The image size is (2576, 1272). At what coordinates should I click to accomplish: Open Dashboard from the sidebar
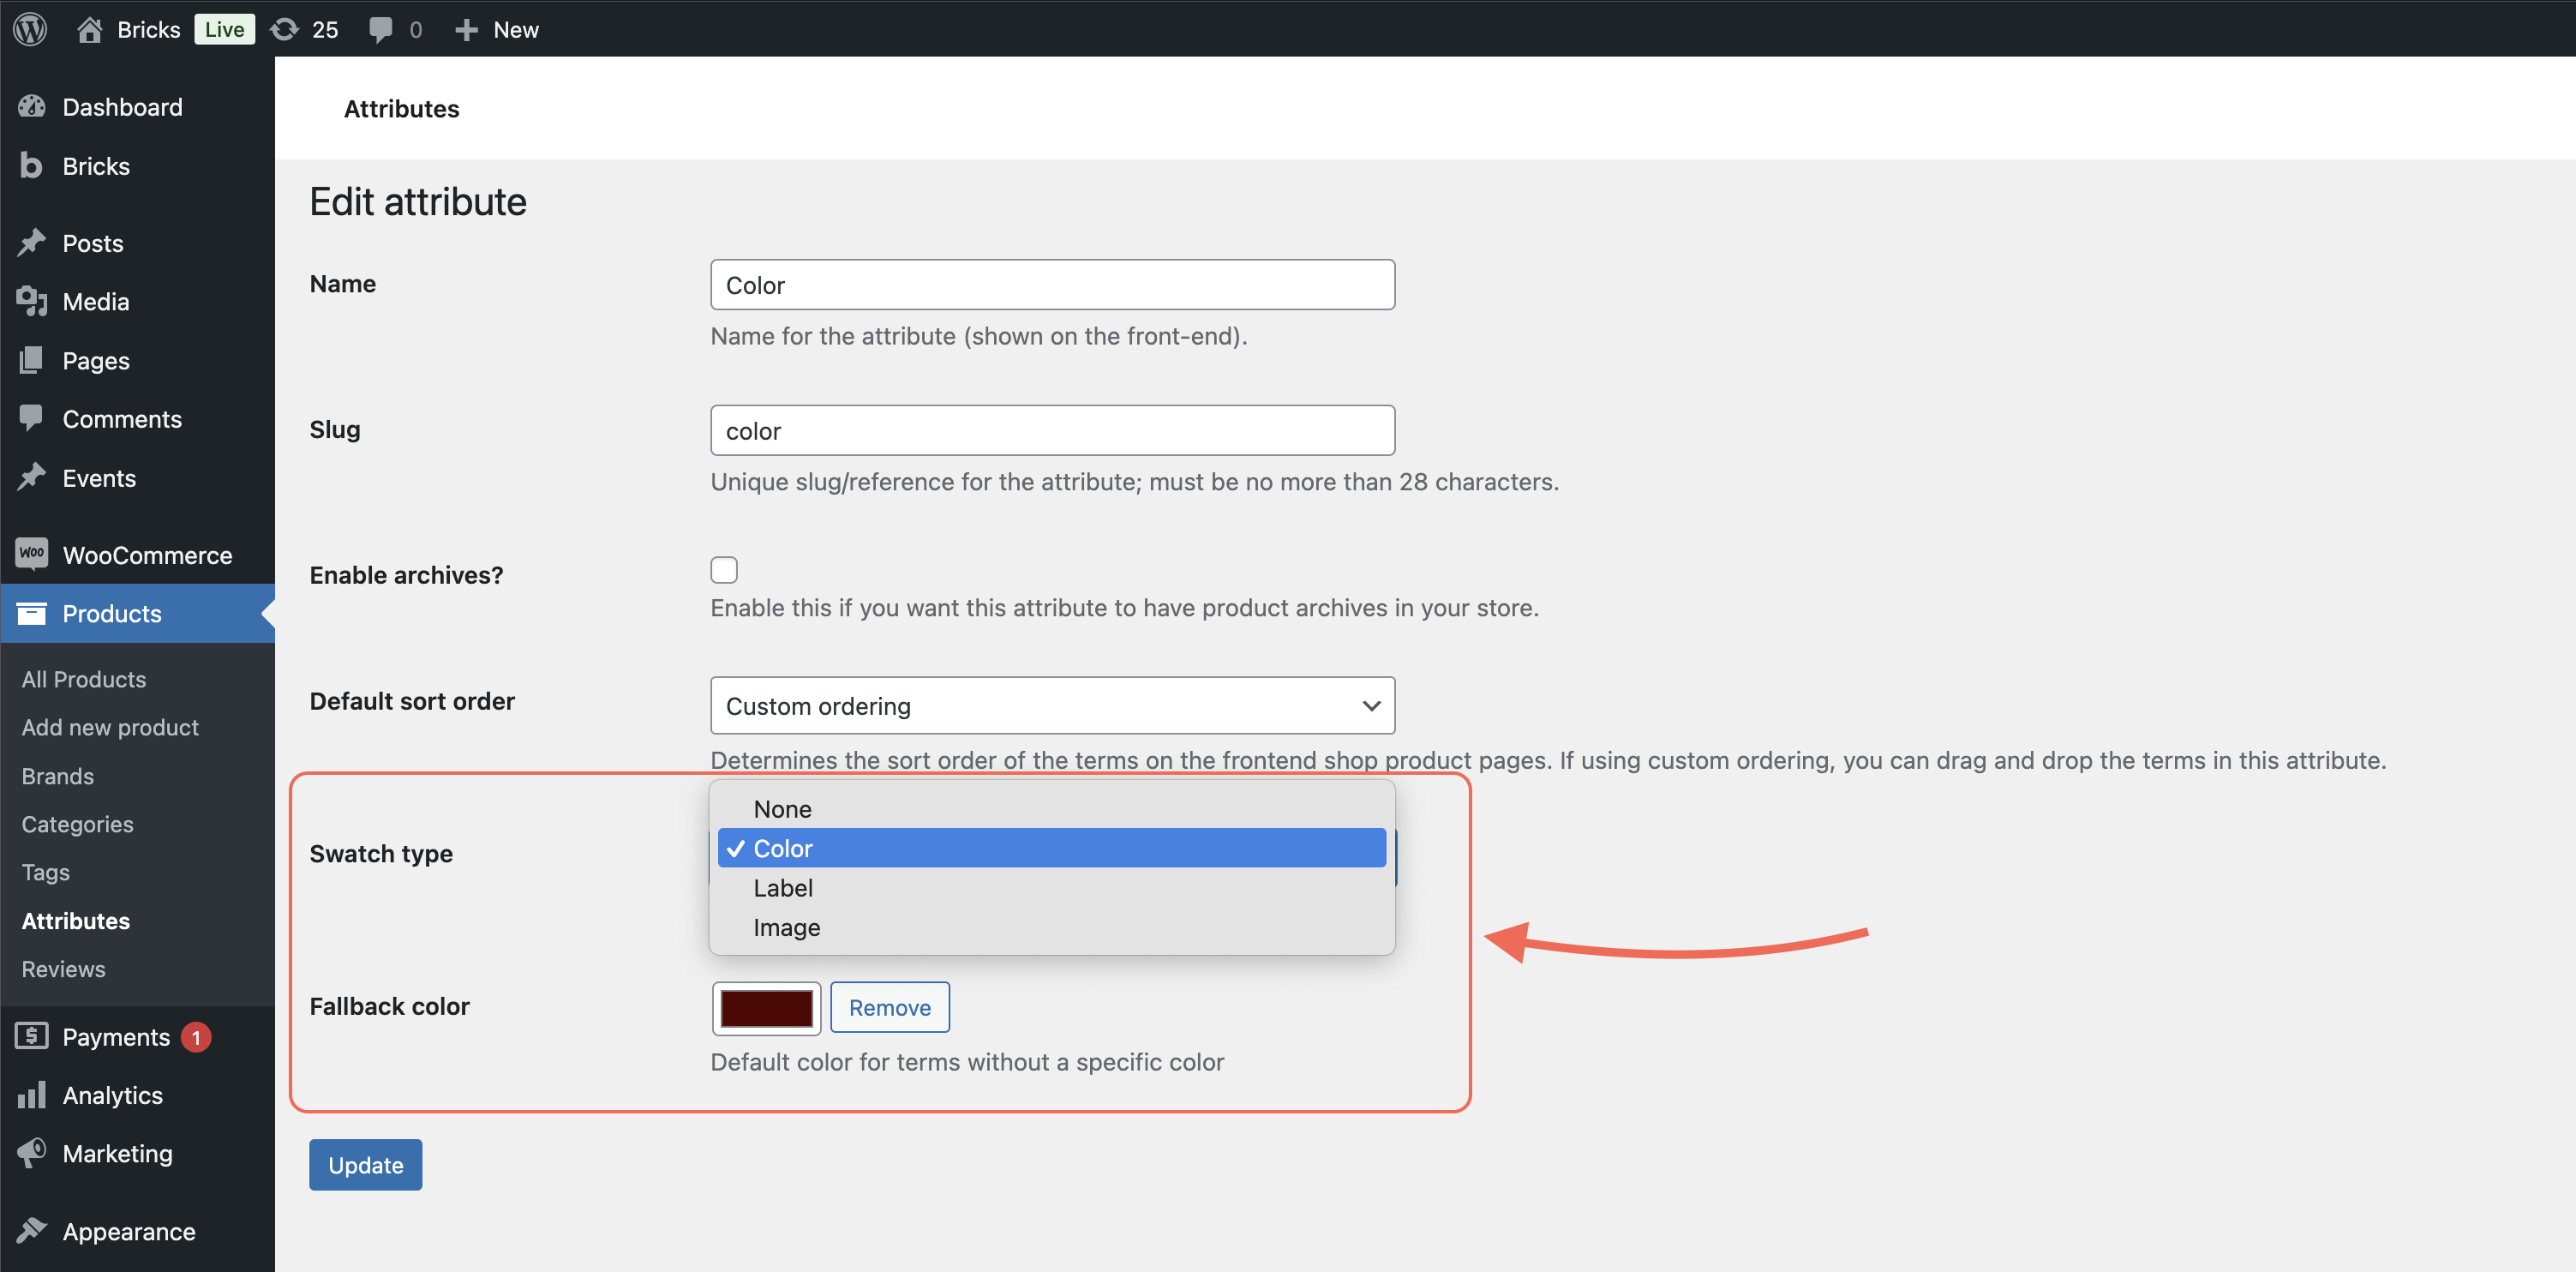[x=122, y=107]
